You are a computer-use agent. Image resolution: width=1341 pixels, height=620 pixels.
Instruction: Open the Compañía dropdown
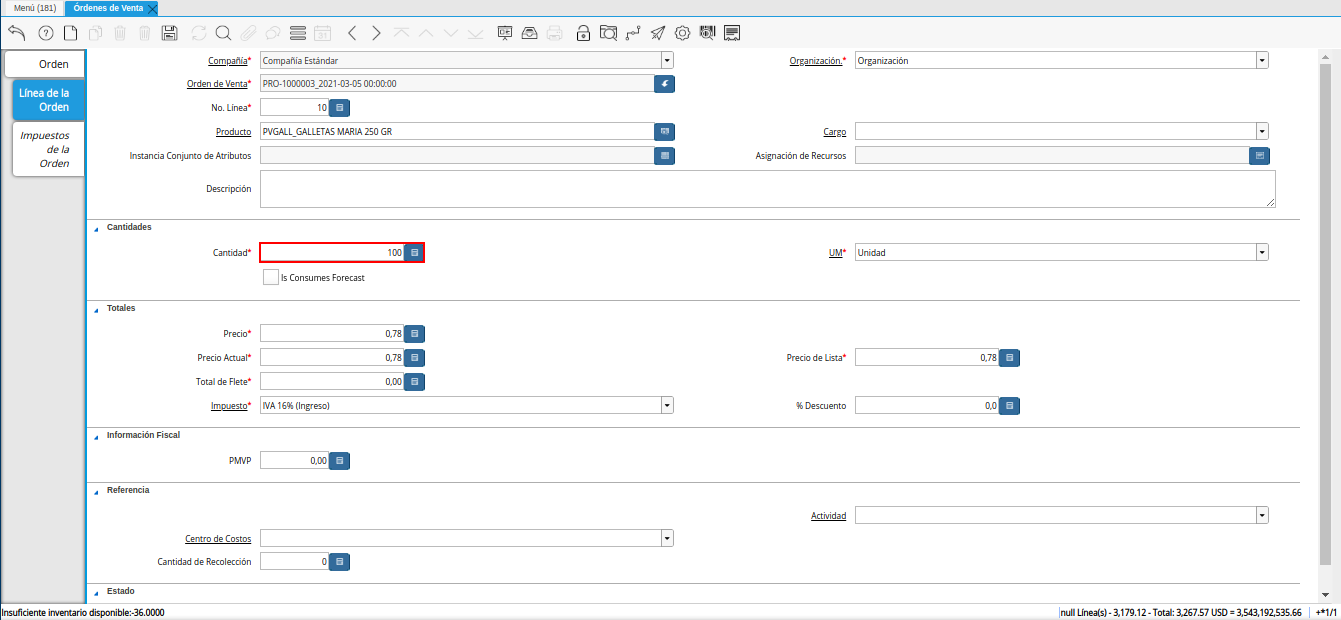[x=667, y=60]
